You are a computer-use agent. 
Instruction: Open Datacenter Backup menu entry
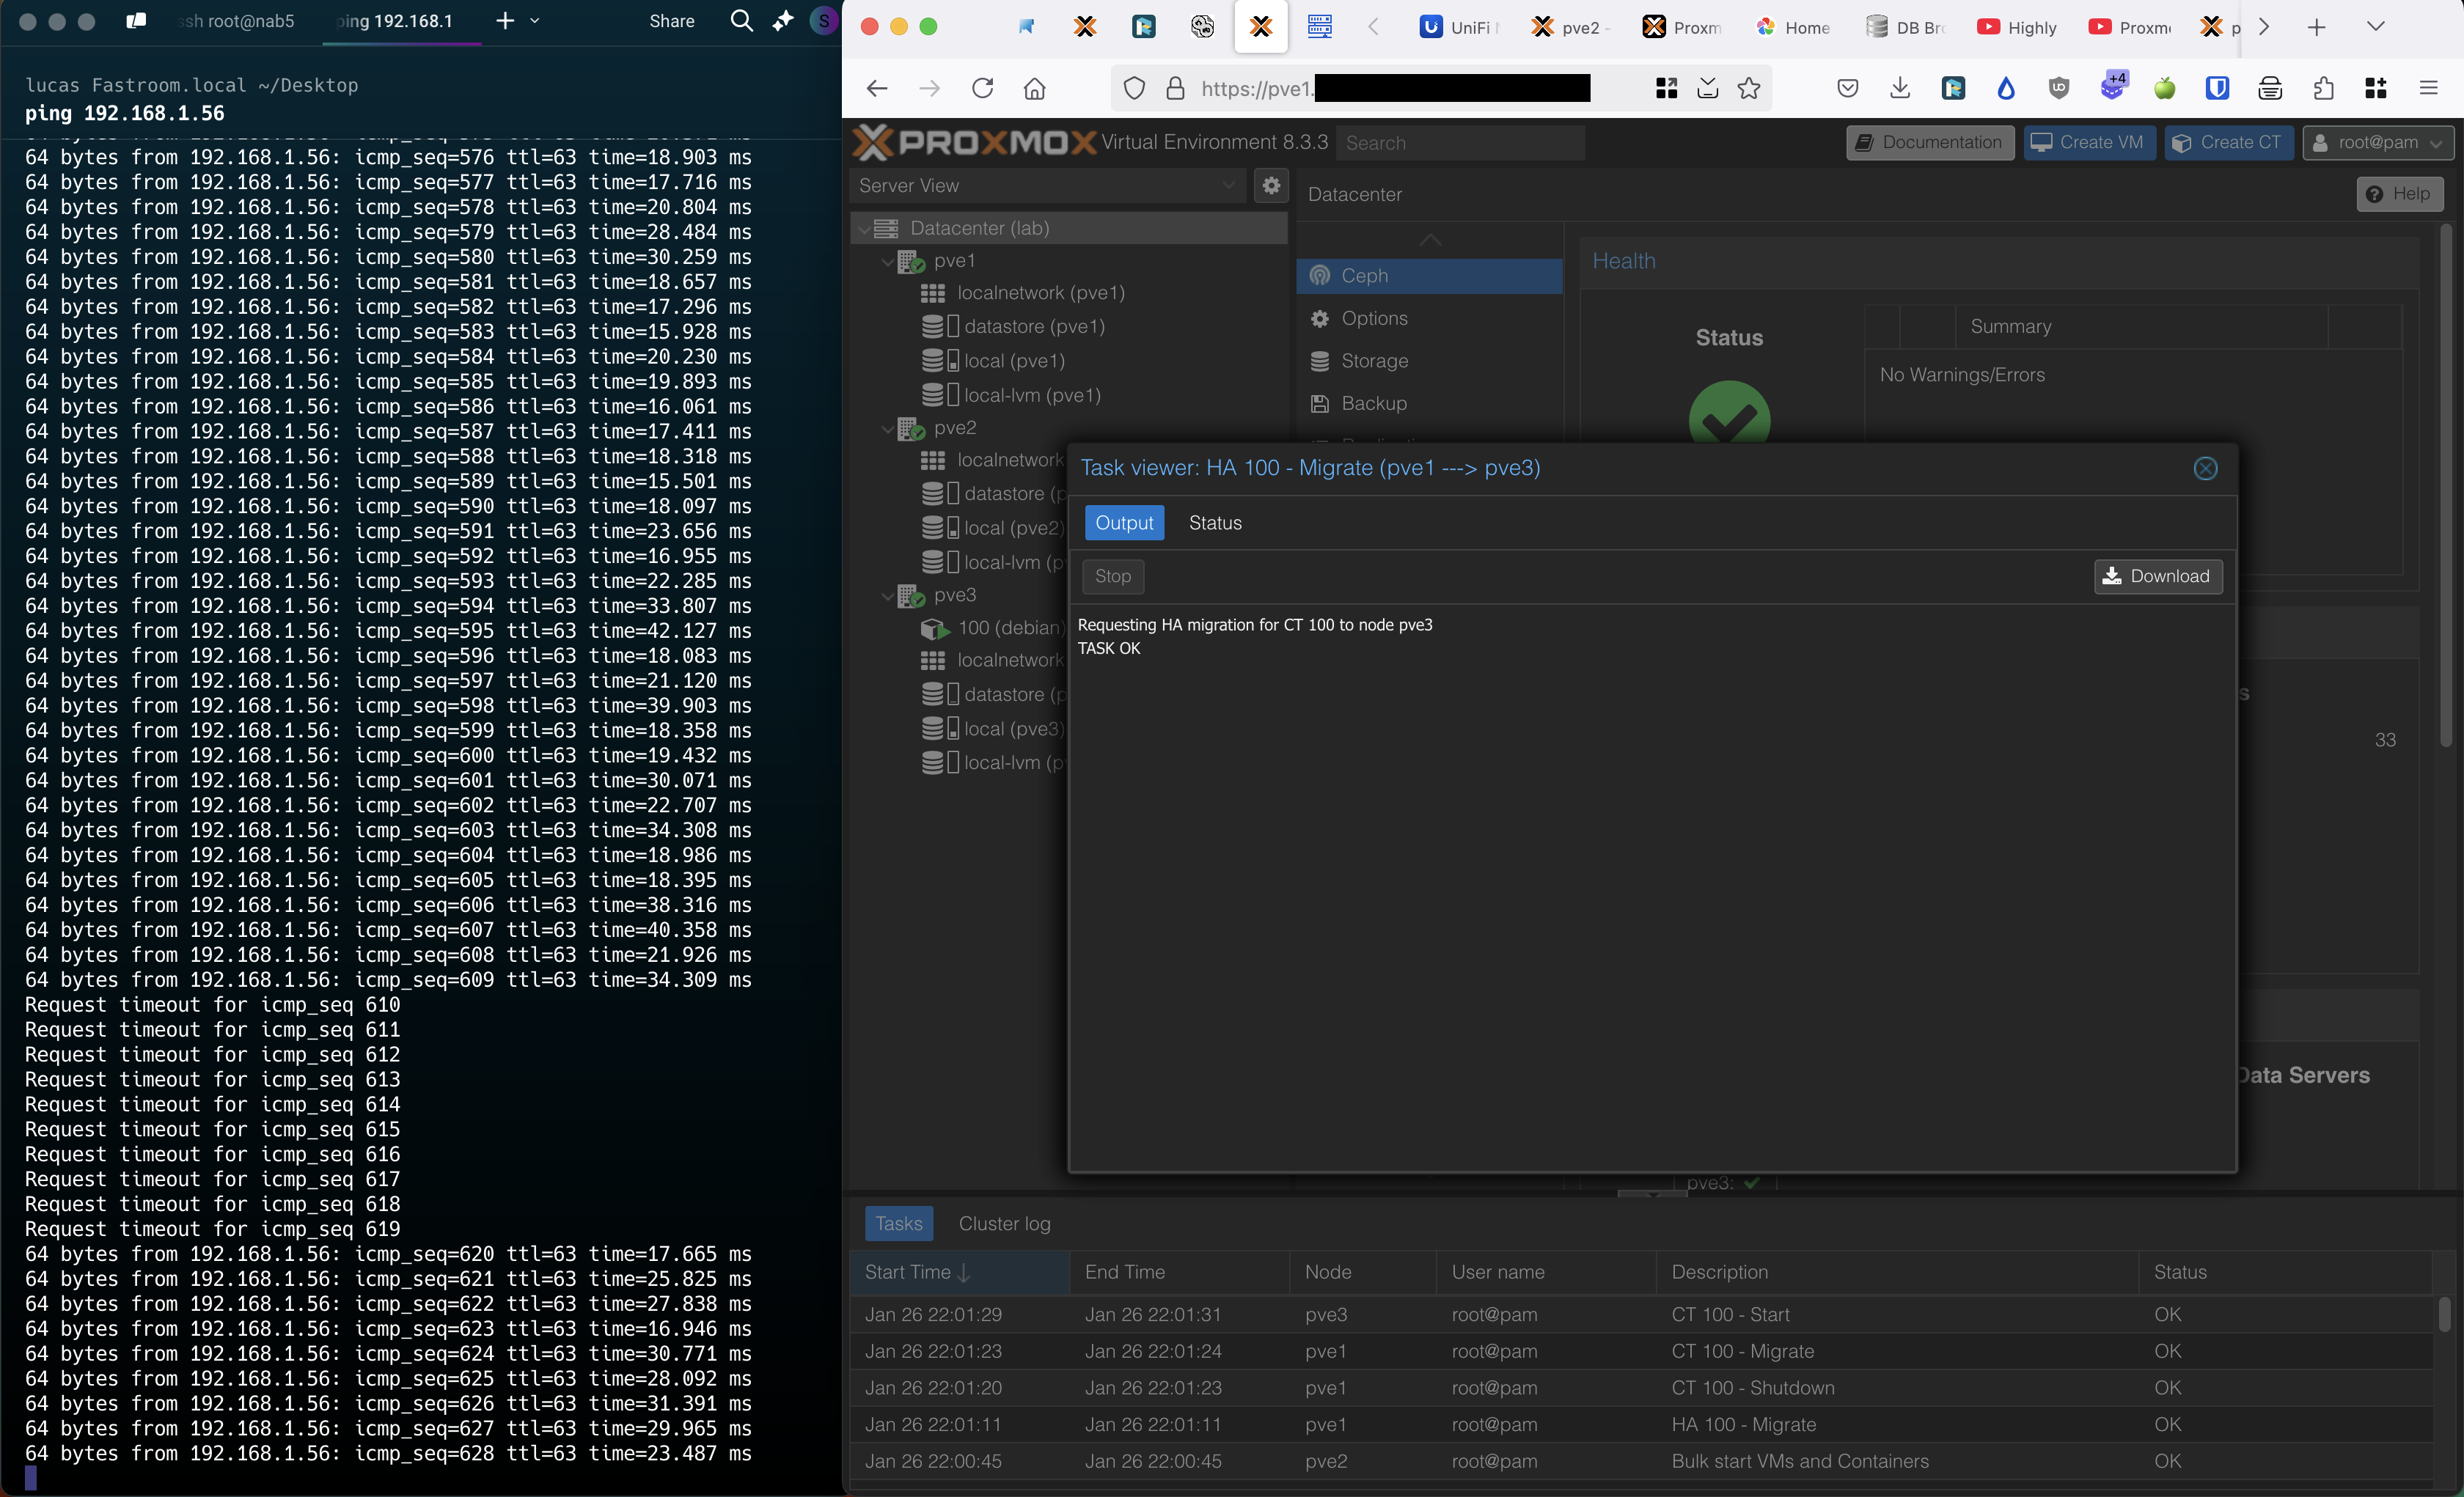click(x=1429, y=403)
